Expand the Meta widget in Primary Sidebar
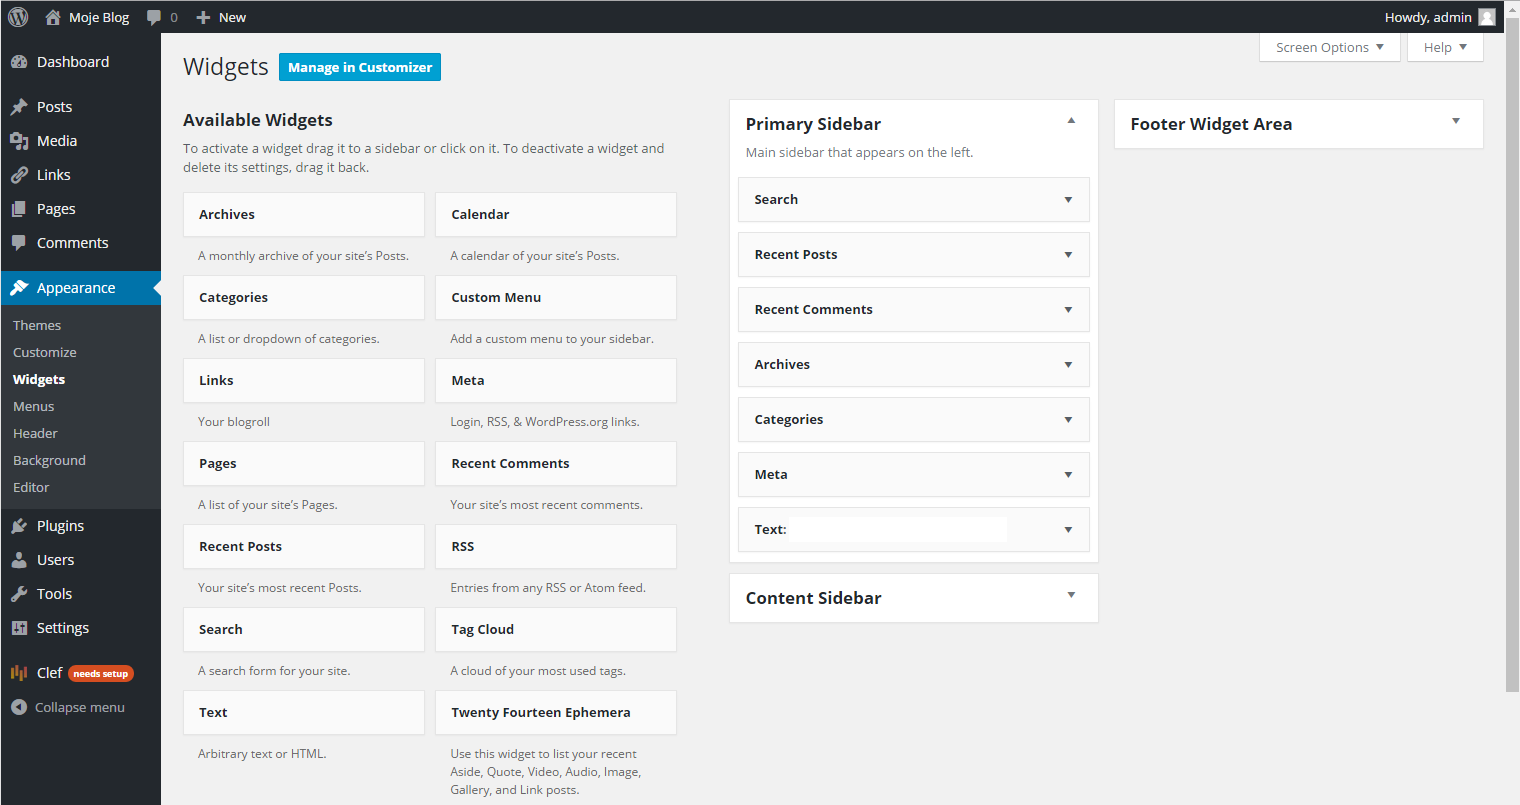 (1068, 475)
